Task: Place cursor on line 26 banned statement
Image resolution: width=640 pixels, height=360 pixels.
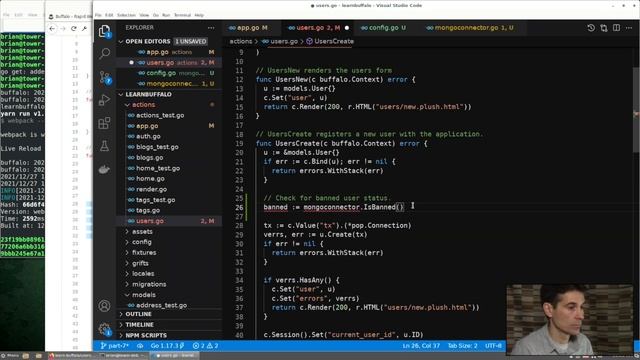Action: tap(333, 207)
